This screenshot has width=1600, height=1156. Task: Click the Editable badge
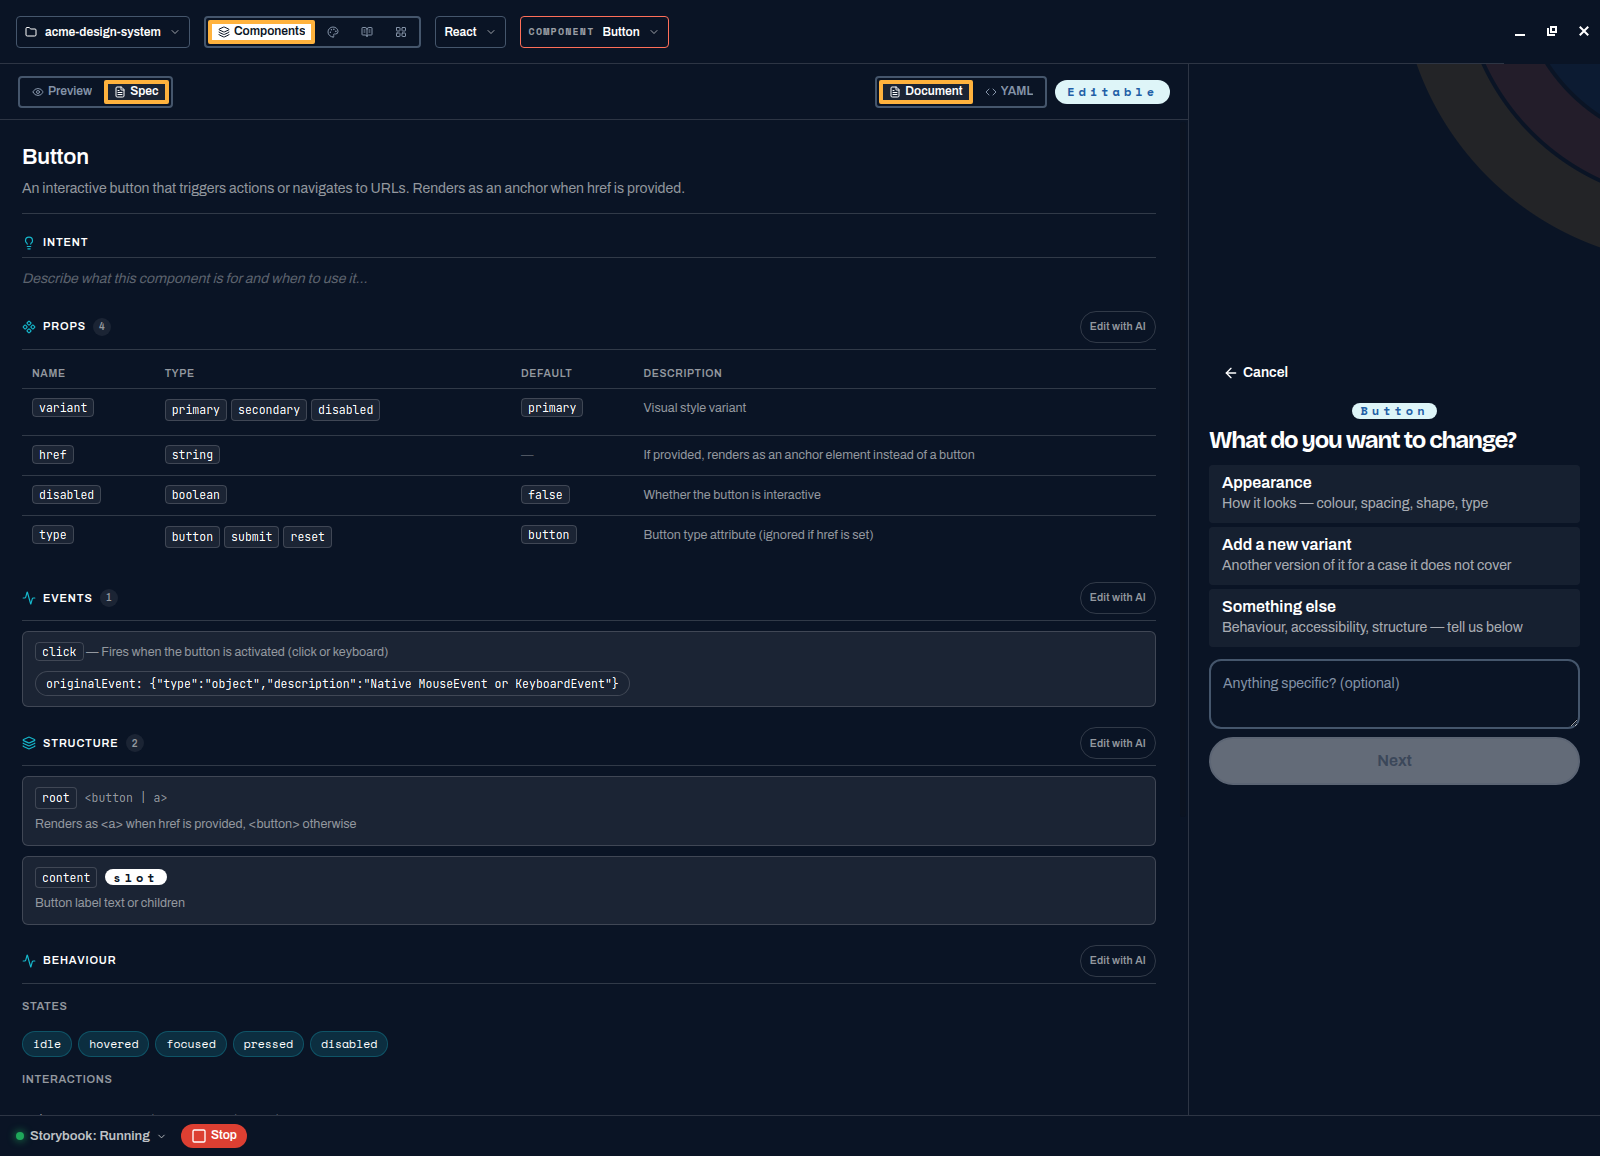tap(1112, 92)
